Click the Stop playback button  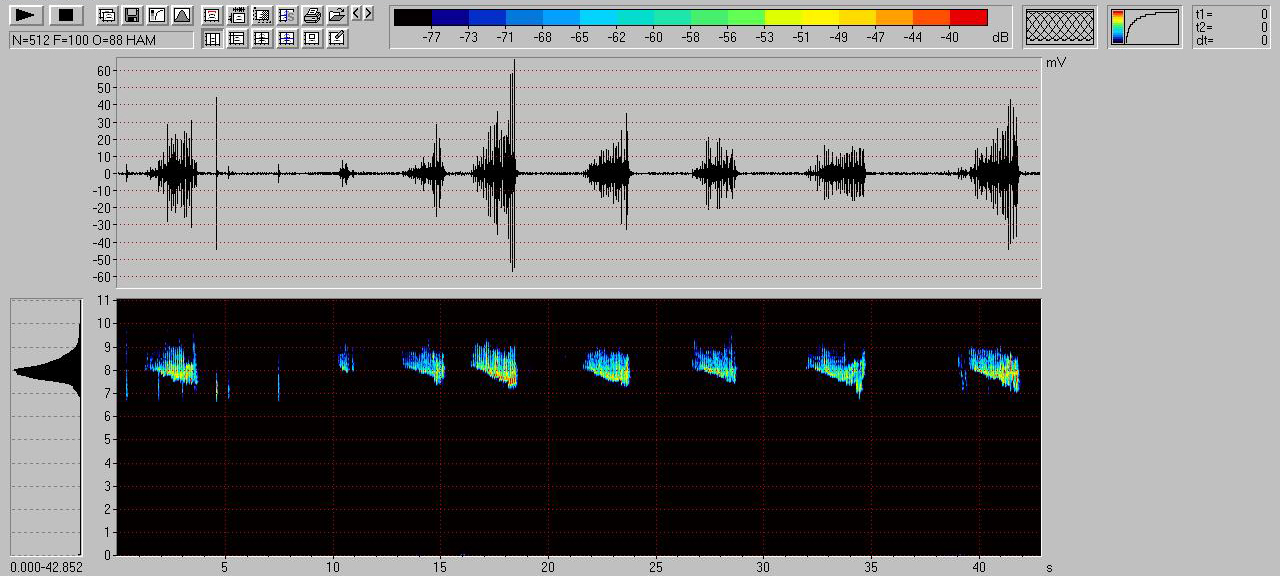click(66, 15)
